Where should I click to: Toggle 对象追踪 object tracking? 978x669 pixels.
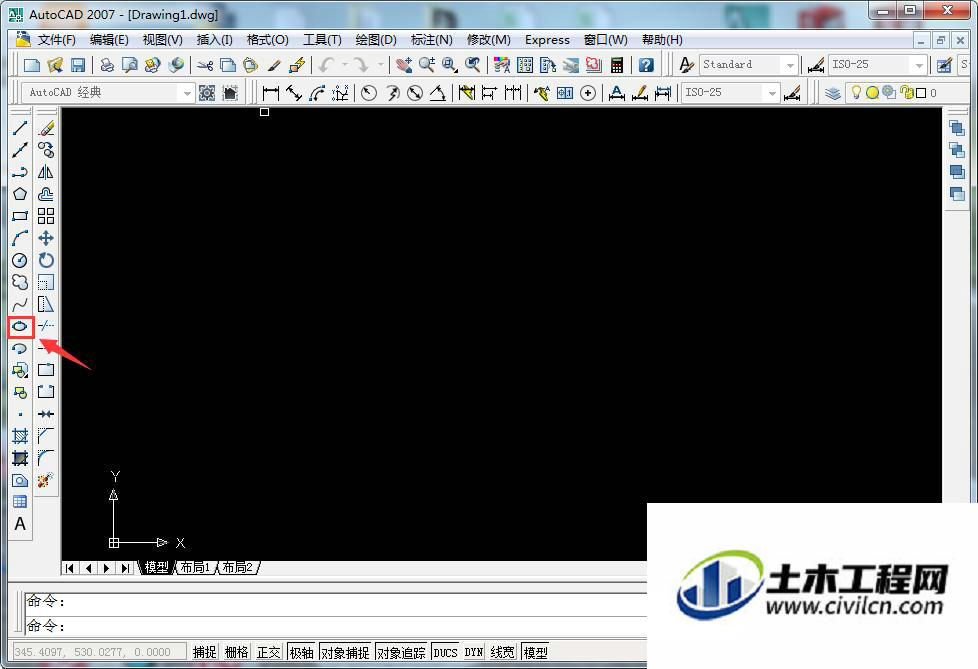coord(401,652)
